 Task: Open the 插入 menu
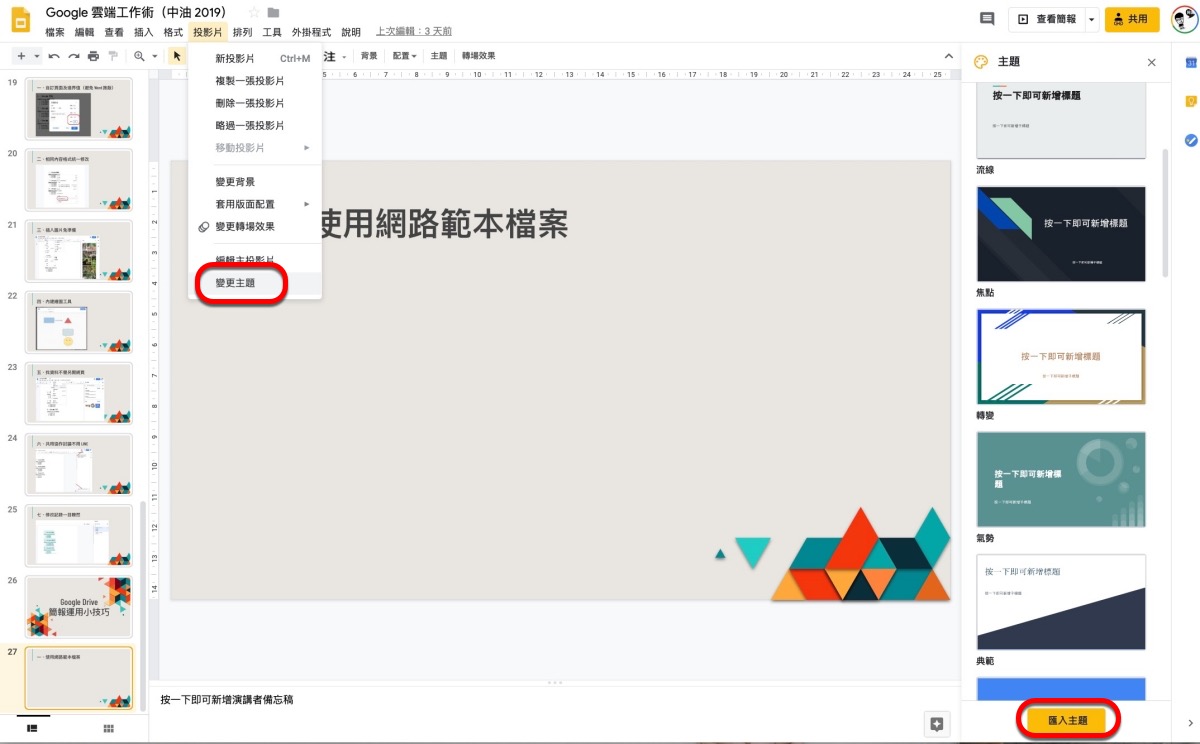pyautogui.click(x=143, y=32)
